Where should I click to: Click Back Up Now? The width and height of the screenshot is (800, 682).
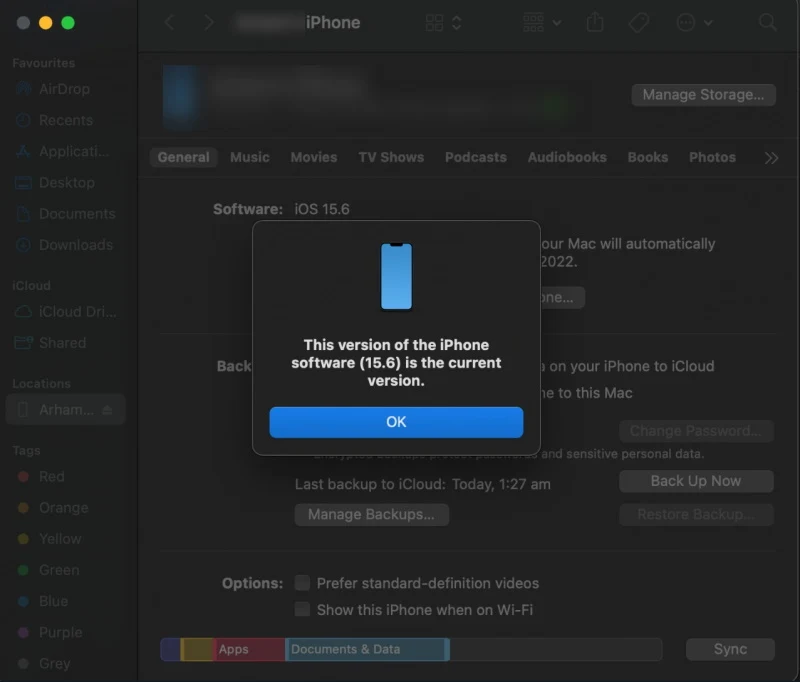point(696,481)
